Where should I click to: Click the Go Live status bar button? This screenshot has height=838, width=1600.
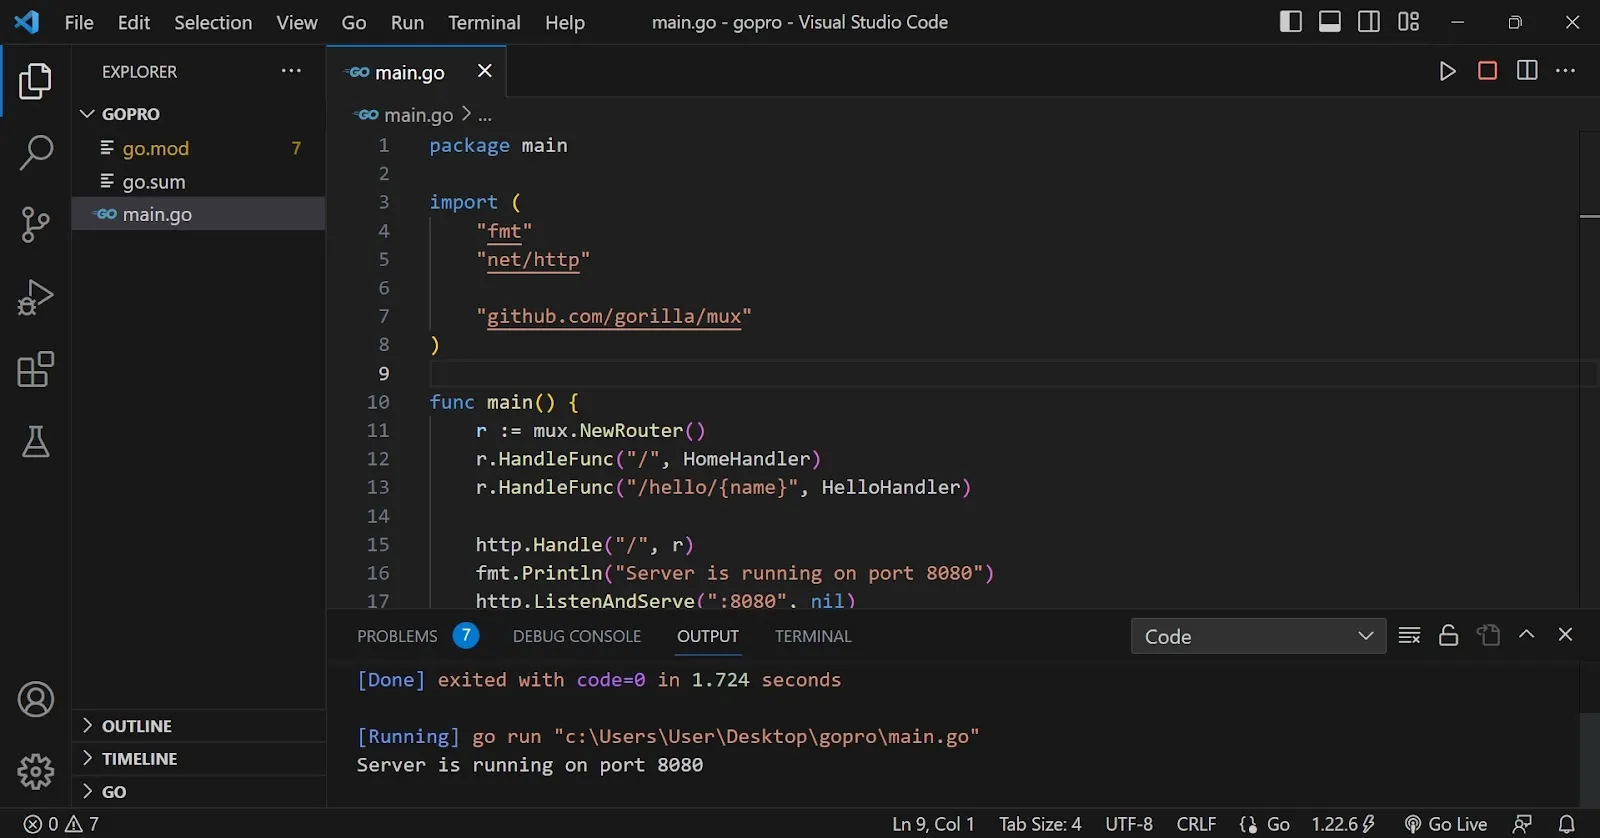pyautogui.click(x=1445, y=824)
